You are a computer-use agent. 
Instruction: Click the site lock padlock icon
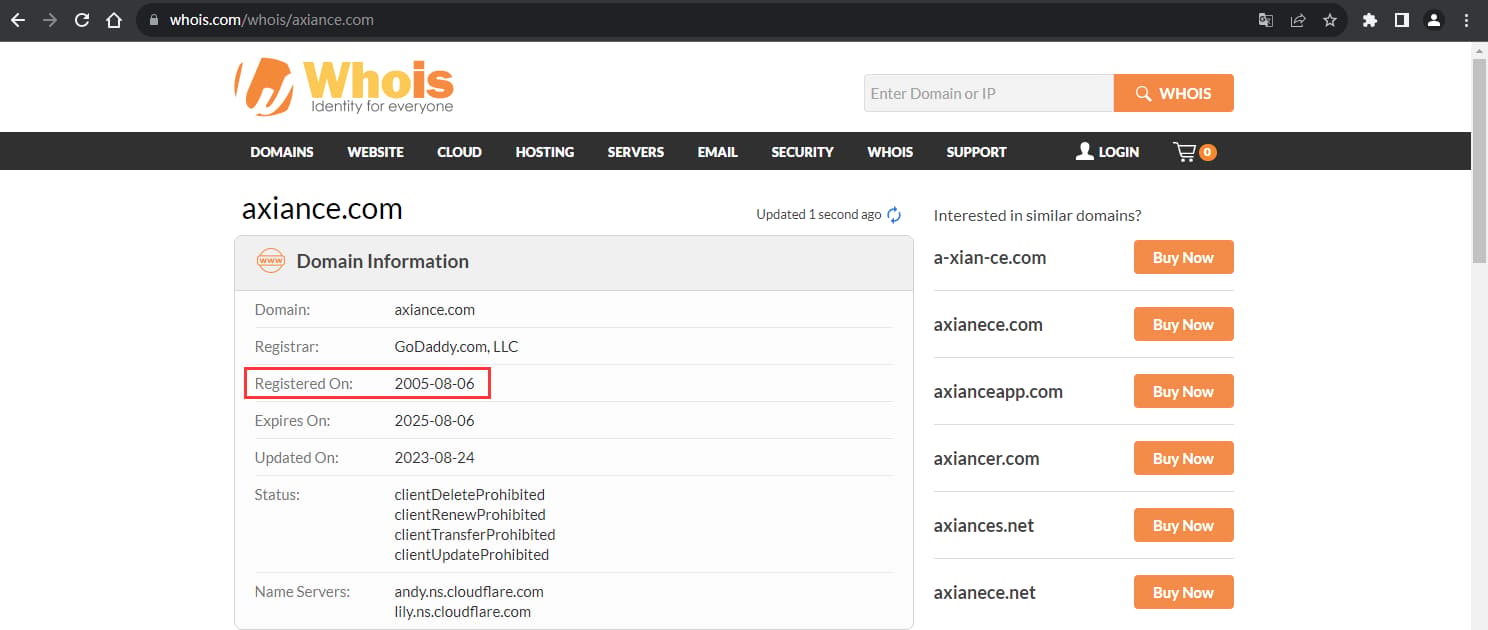pyautogui.click(x=153, y=20)
